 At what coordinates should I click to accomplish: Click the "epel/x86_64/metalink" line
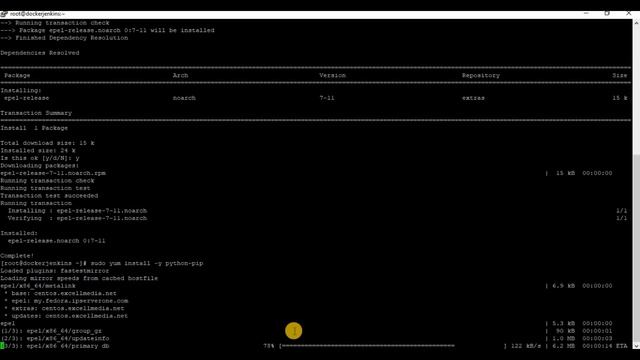[x=38, y=286]
